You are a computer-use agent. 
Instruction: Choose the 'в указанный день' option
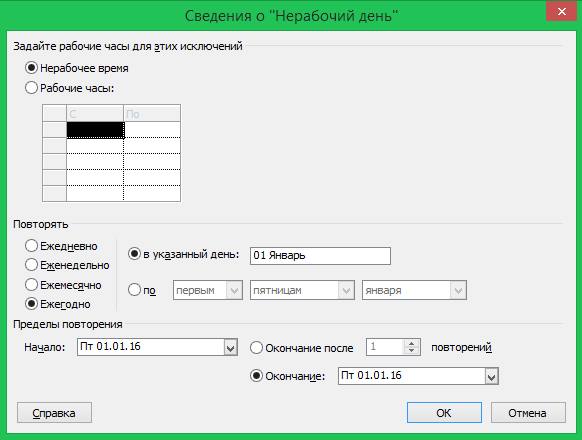134,254
